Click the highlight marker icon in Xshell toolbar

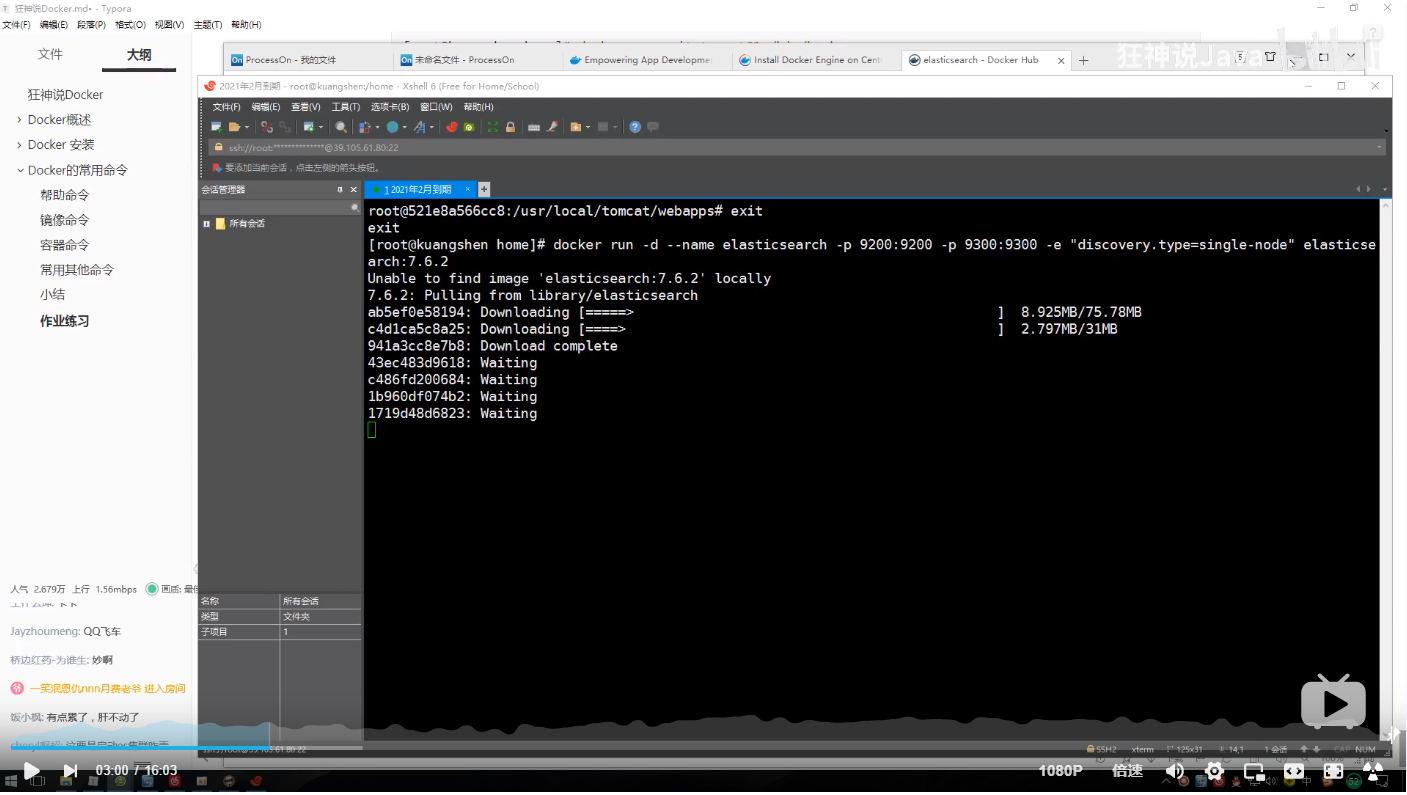(551, 127)
